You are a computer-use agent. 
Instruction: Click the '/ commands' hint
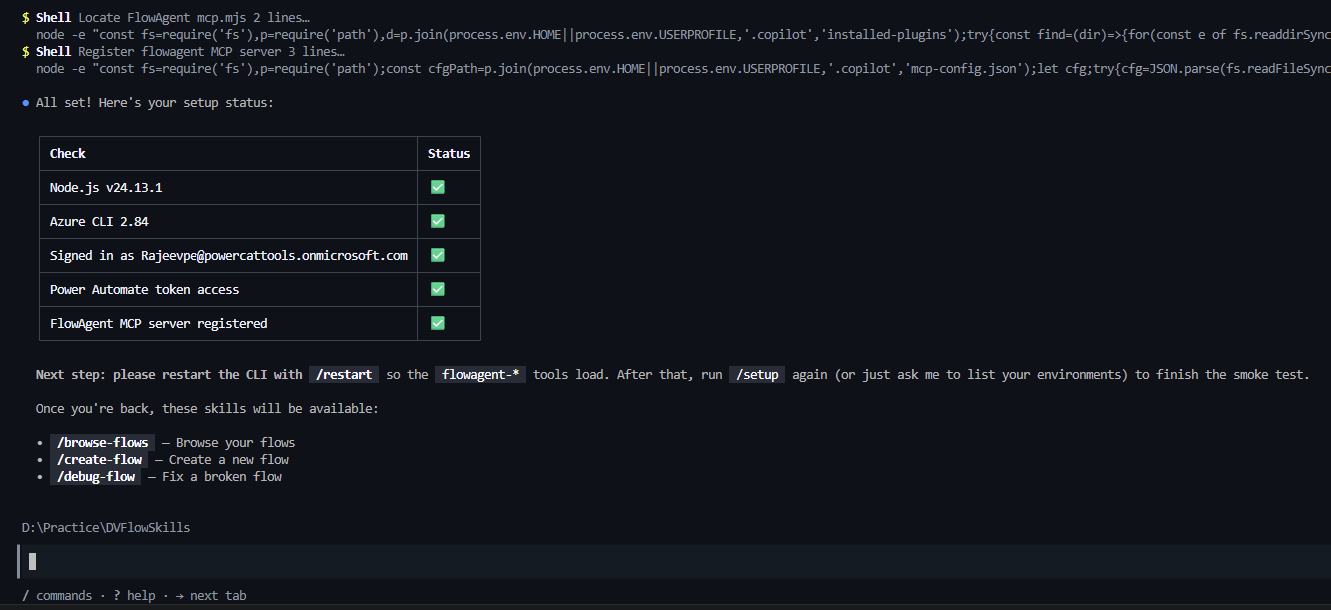[x=57, y=595]
